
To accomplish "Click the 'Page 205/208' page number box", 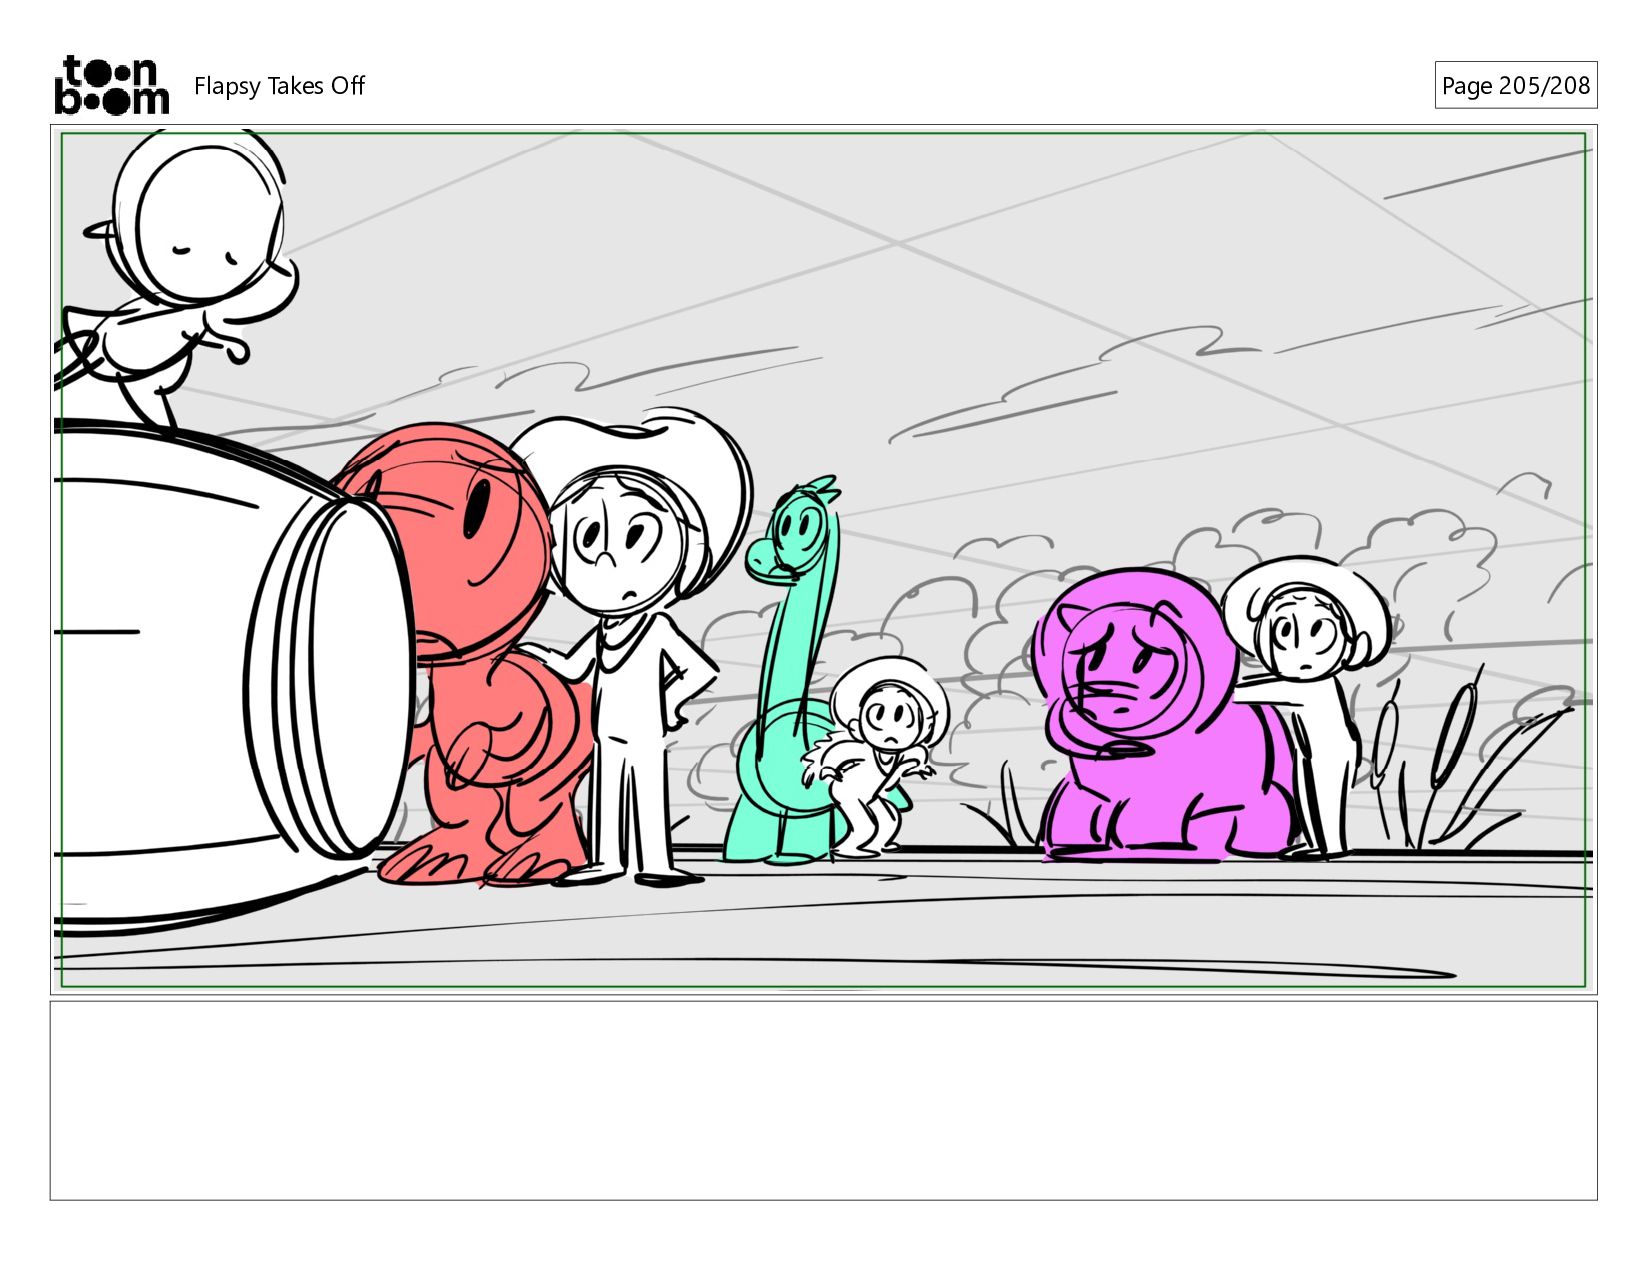I will click(1515, 85).
